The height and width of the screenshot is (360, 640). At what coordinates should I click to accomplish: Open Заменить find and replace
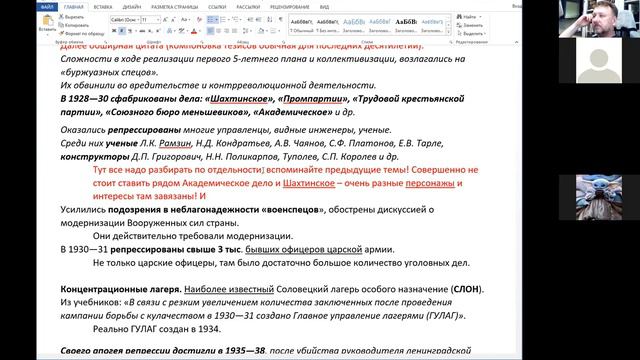[x=469, y=25]
